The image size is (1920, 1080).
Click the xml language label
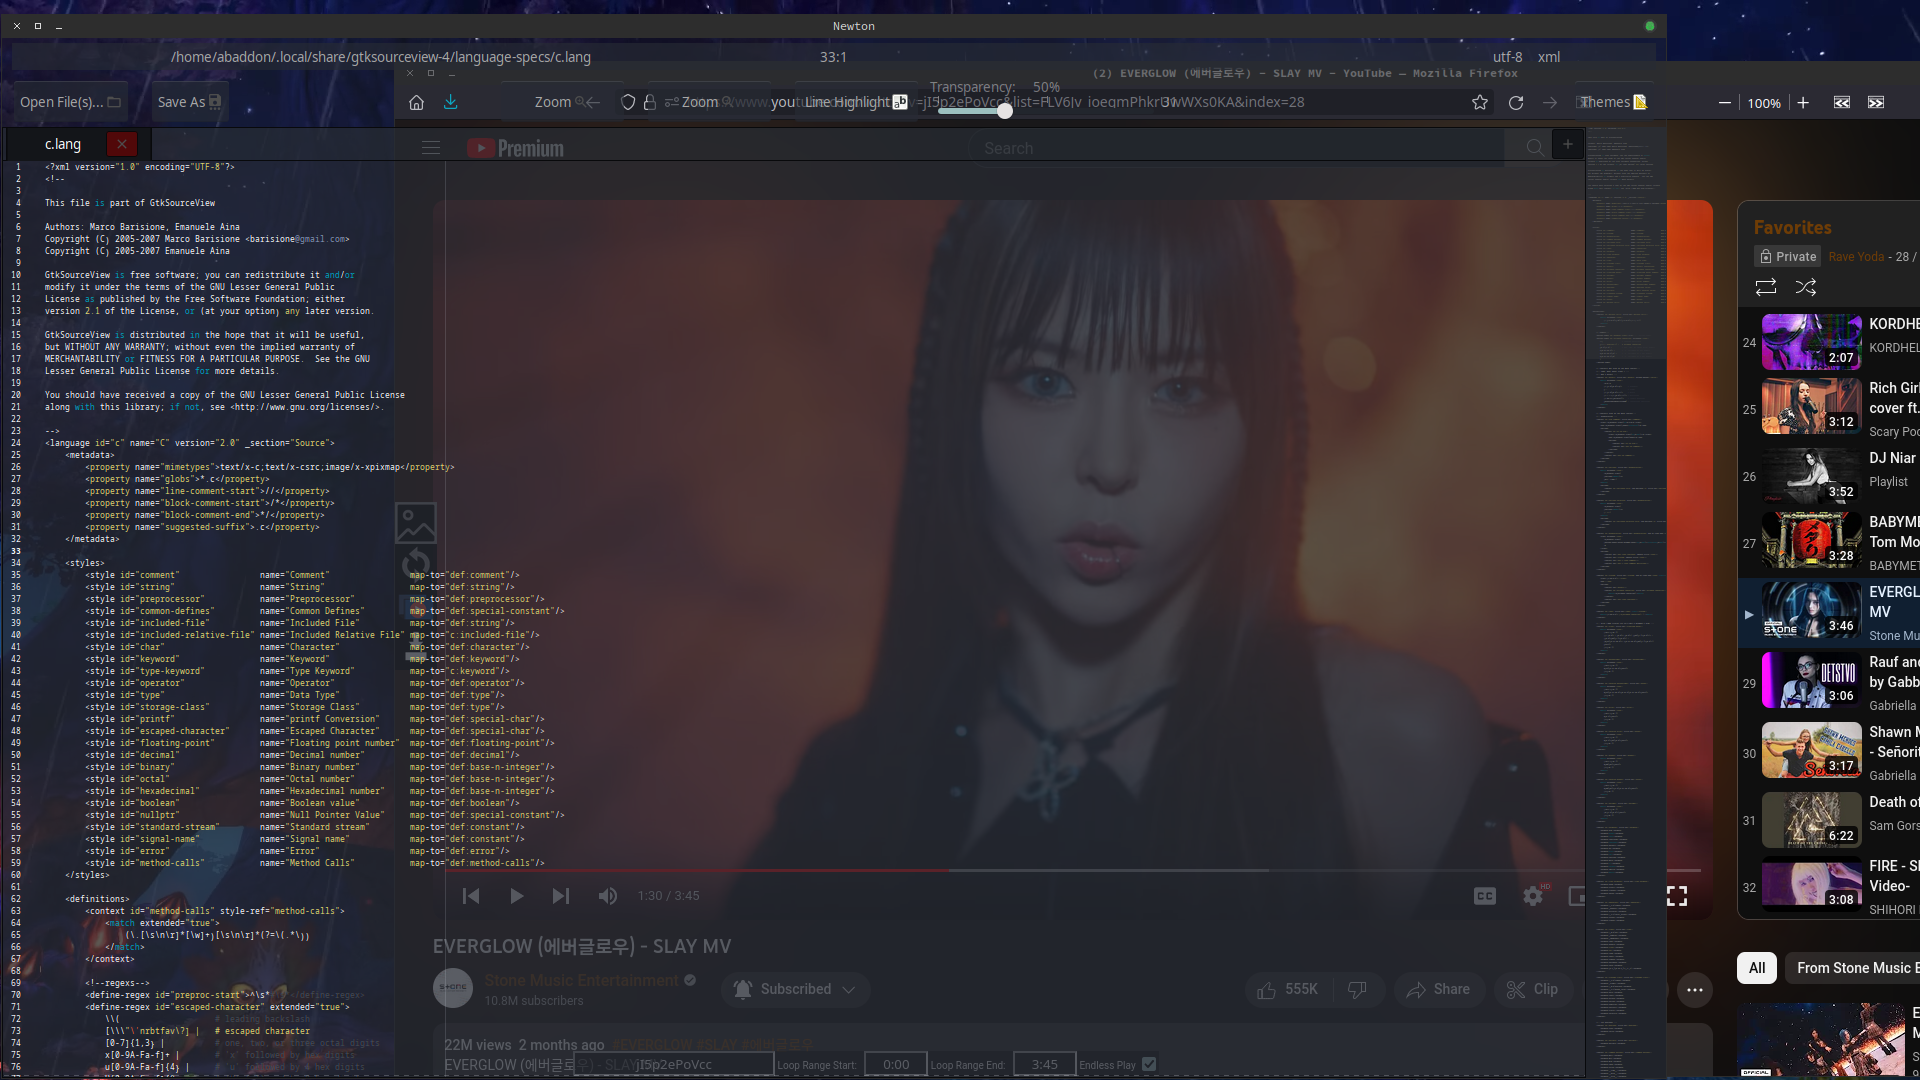click(x=1549, y=57)
